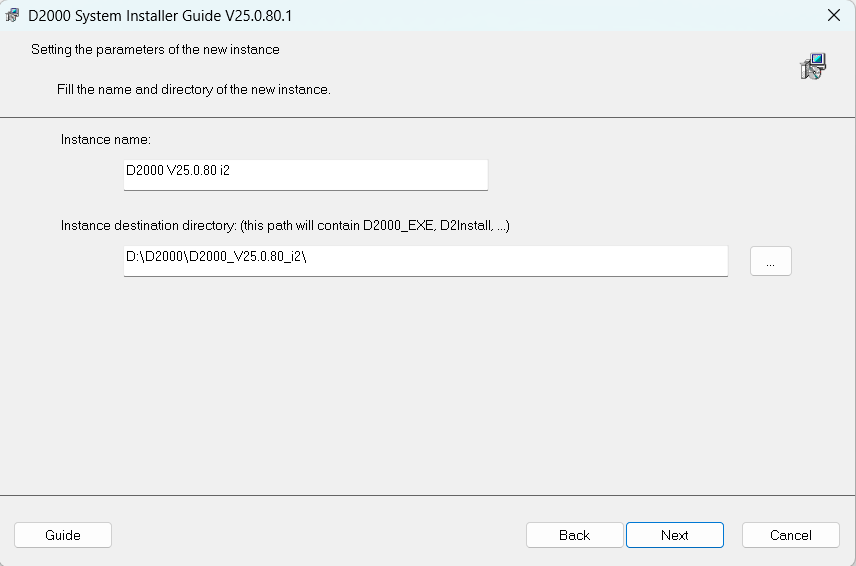
Task: Go Back to the previous installer step
Action: pyautogui.click(x=574, y=535)
